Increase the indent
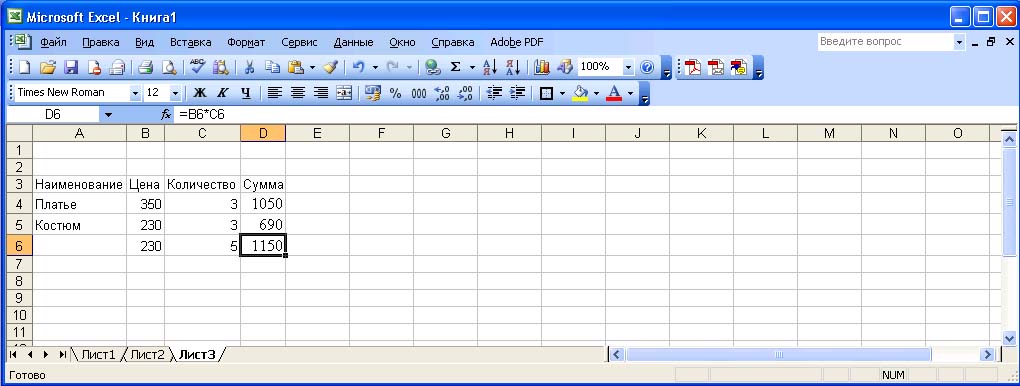 (517, 93)
